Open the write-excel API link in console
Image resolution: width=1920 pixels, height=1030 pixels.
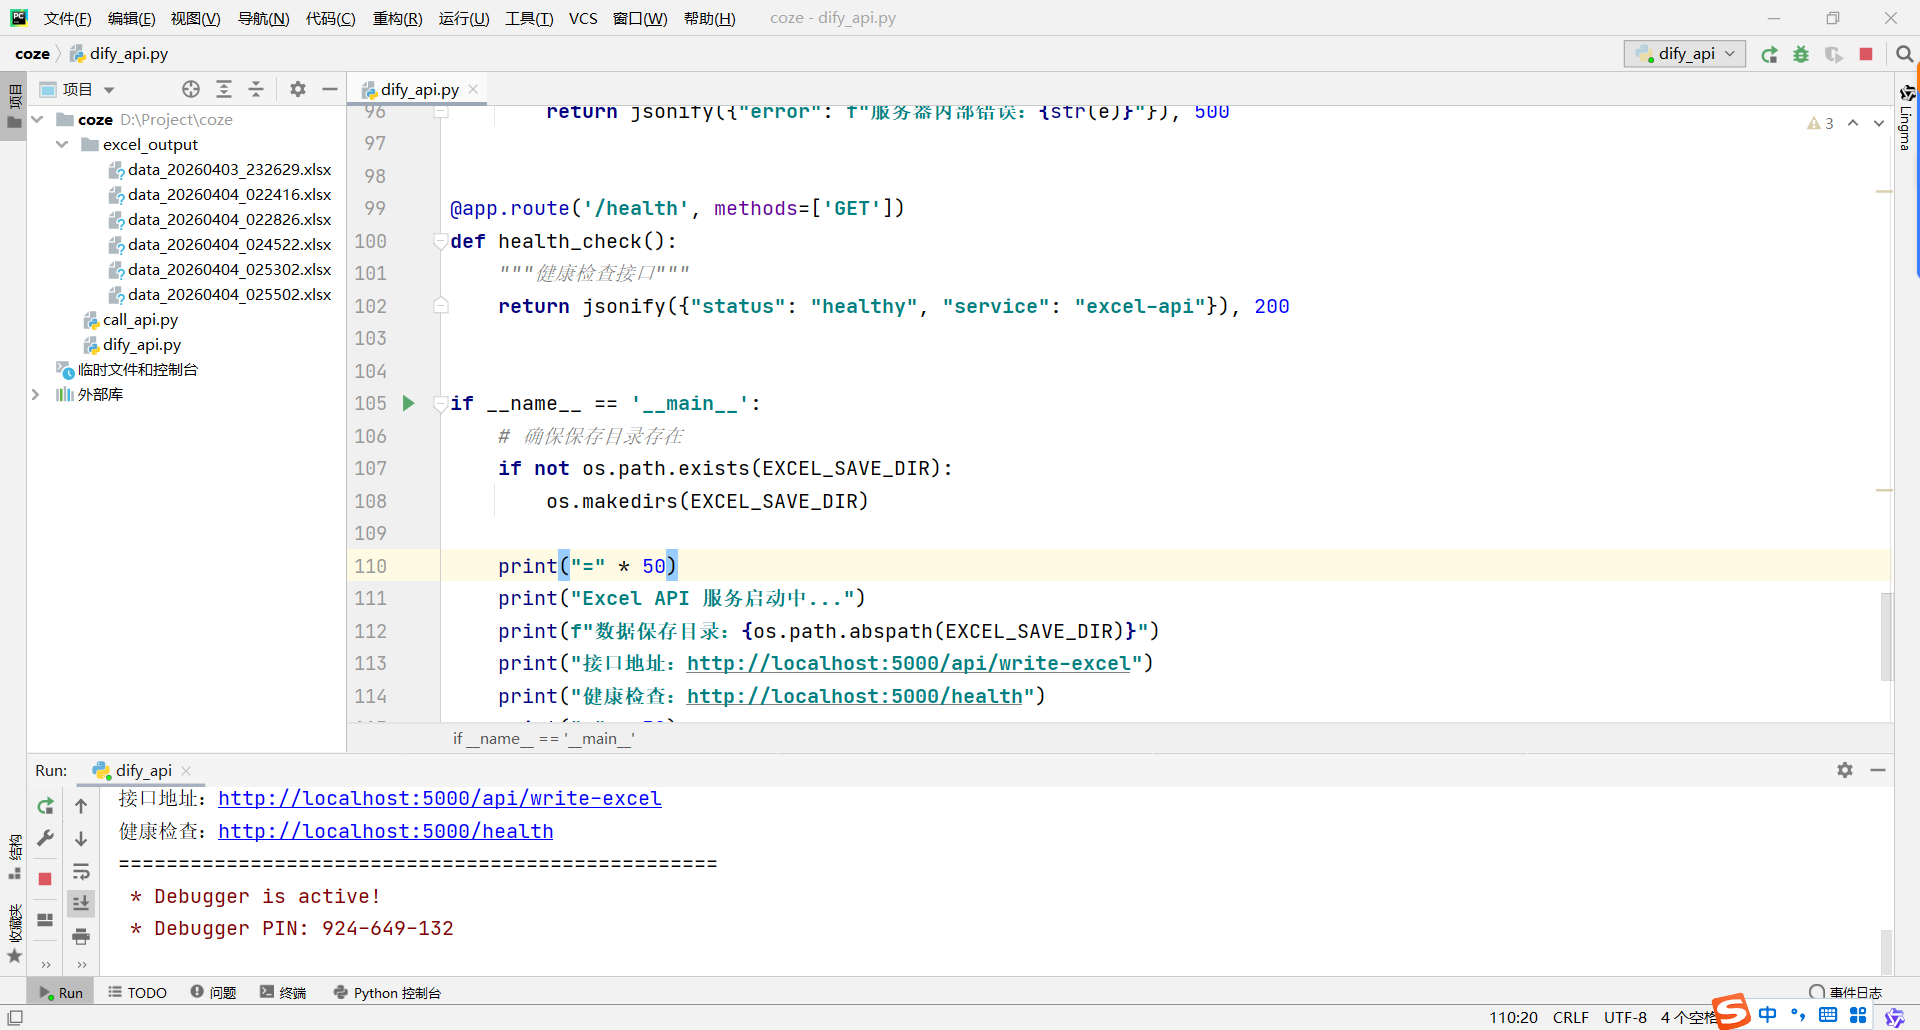tap(439, 798)
